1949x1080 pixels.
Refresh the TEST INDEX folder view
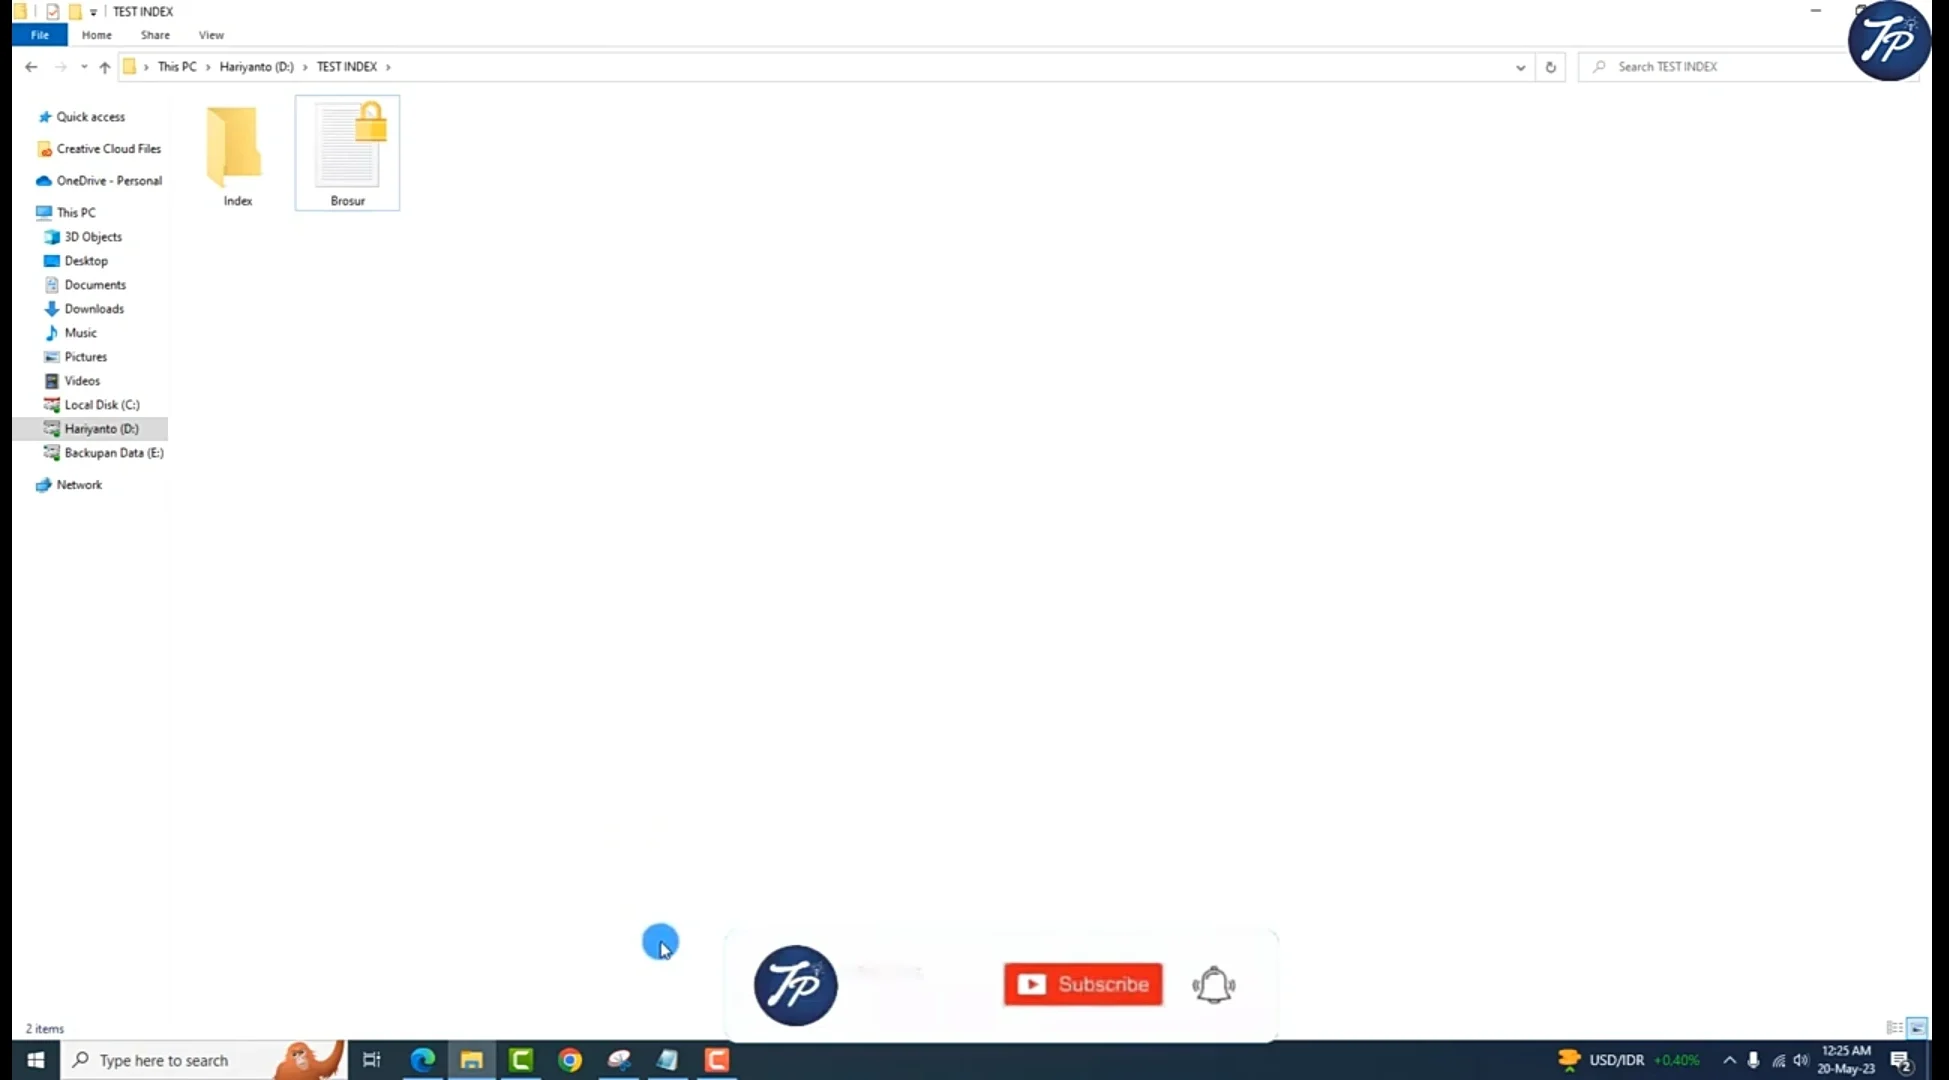pos(1550,67)
